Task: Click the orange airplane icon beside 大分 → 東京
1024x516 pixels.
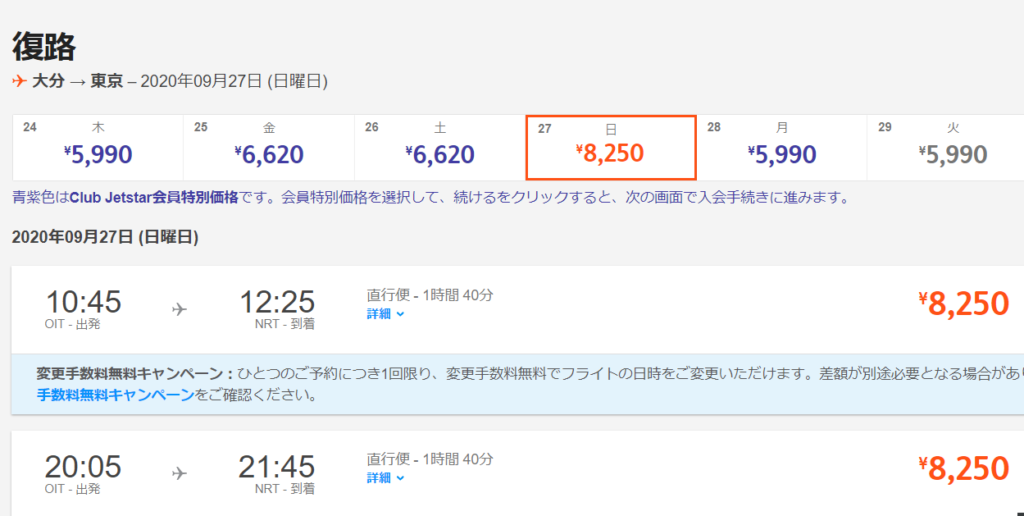Action: (20, 81)
